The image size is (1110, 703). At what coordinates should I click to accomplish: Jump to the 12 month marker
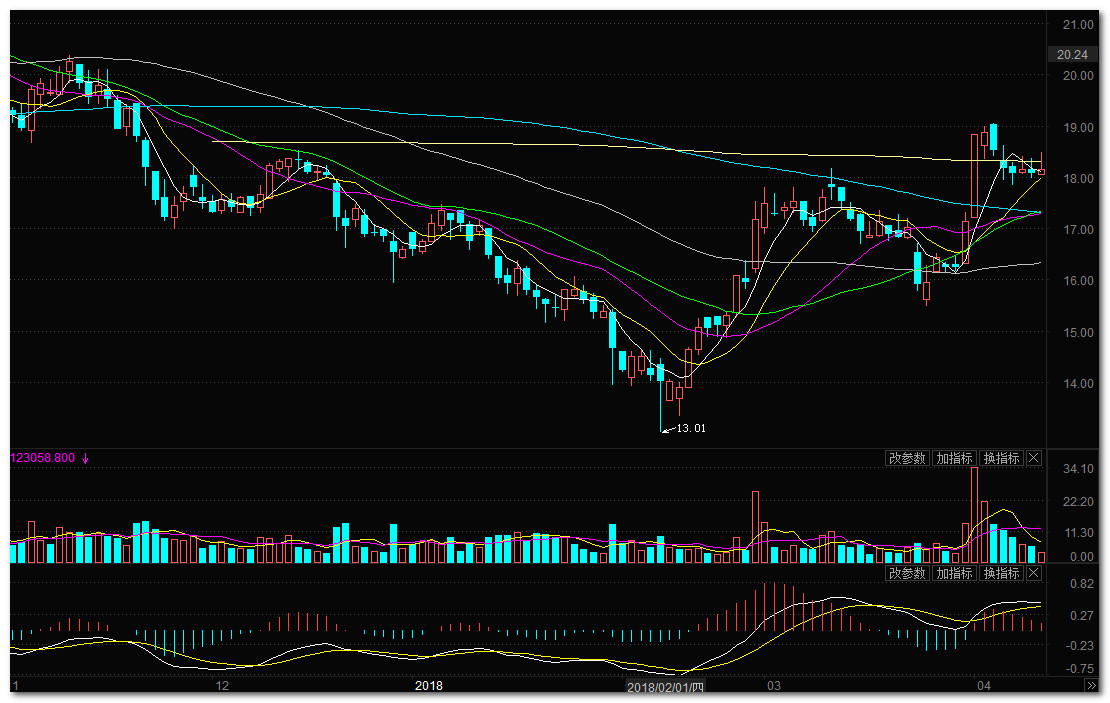coord(222,686)
